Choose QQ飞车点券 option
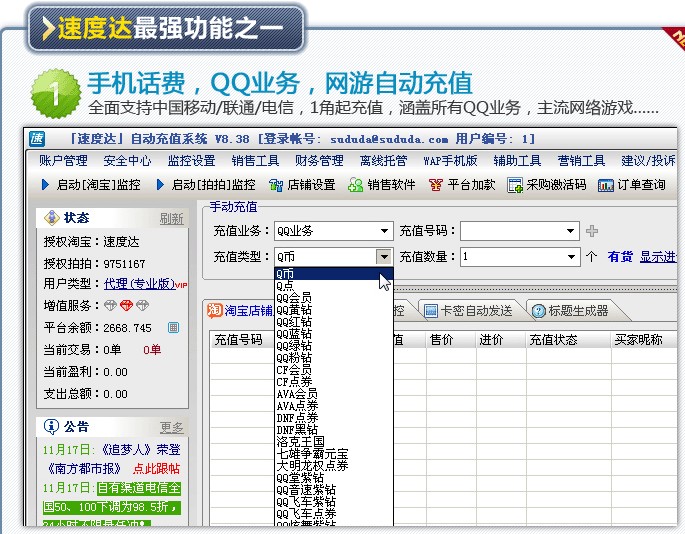Screen dimensions: 685x534 coord(334,514)
